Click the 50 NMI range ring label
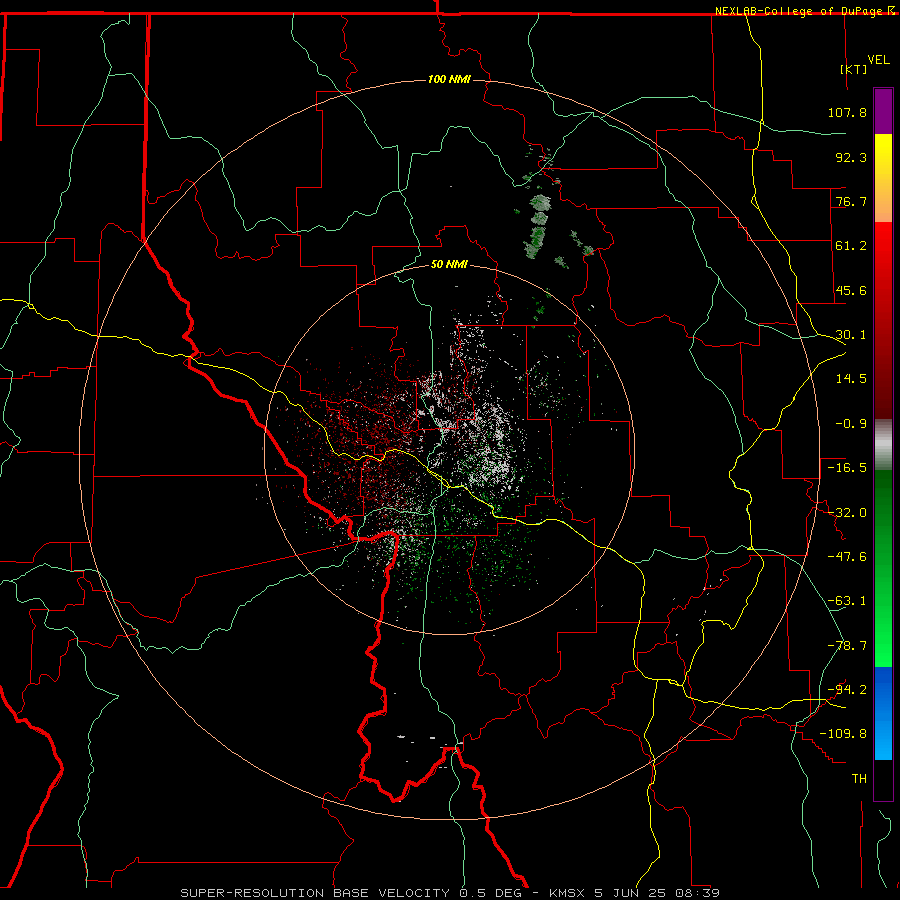Viewport: 900px width, 900px height. pos(449,264)
